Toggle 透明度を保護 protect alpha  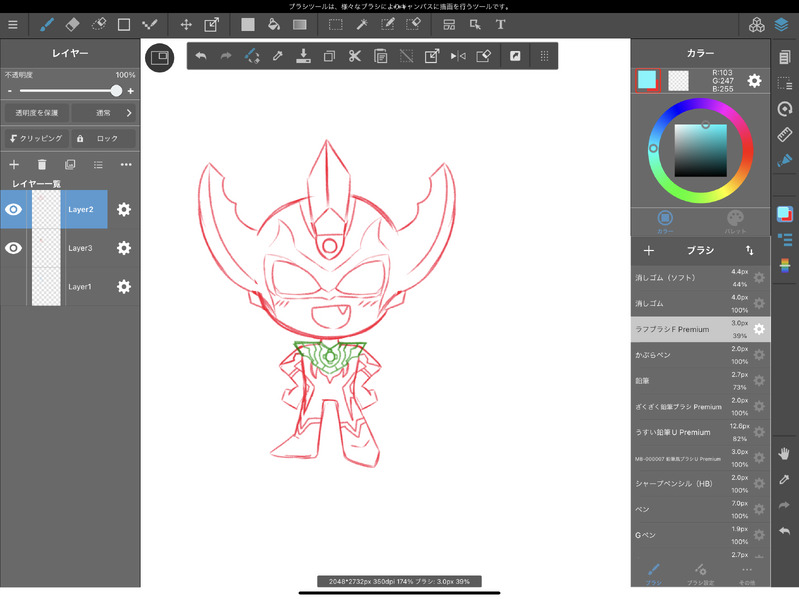tap(36, 113)
